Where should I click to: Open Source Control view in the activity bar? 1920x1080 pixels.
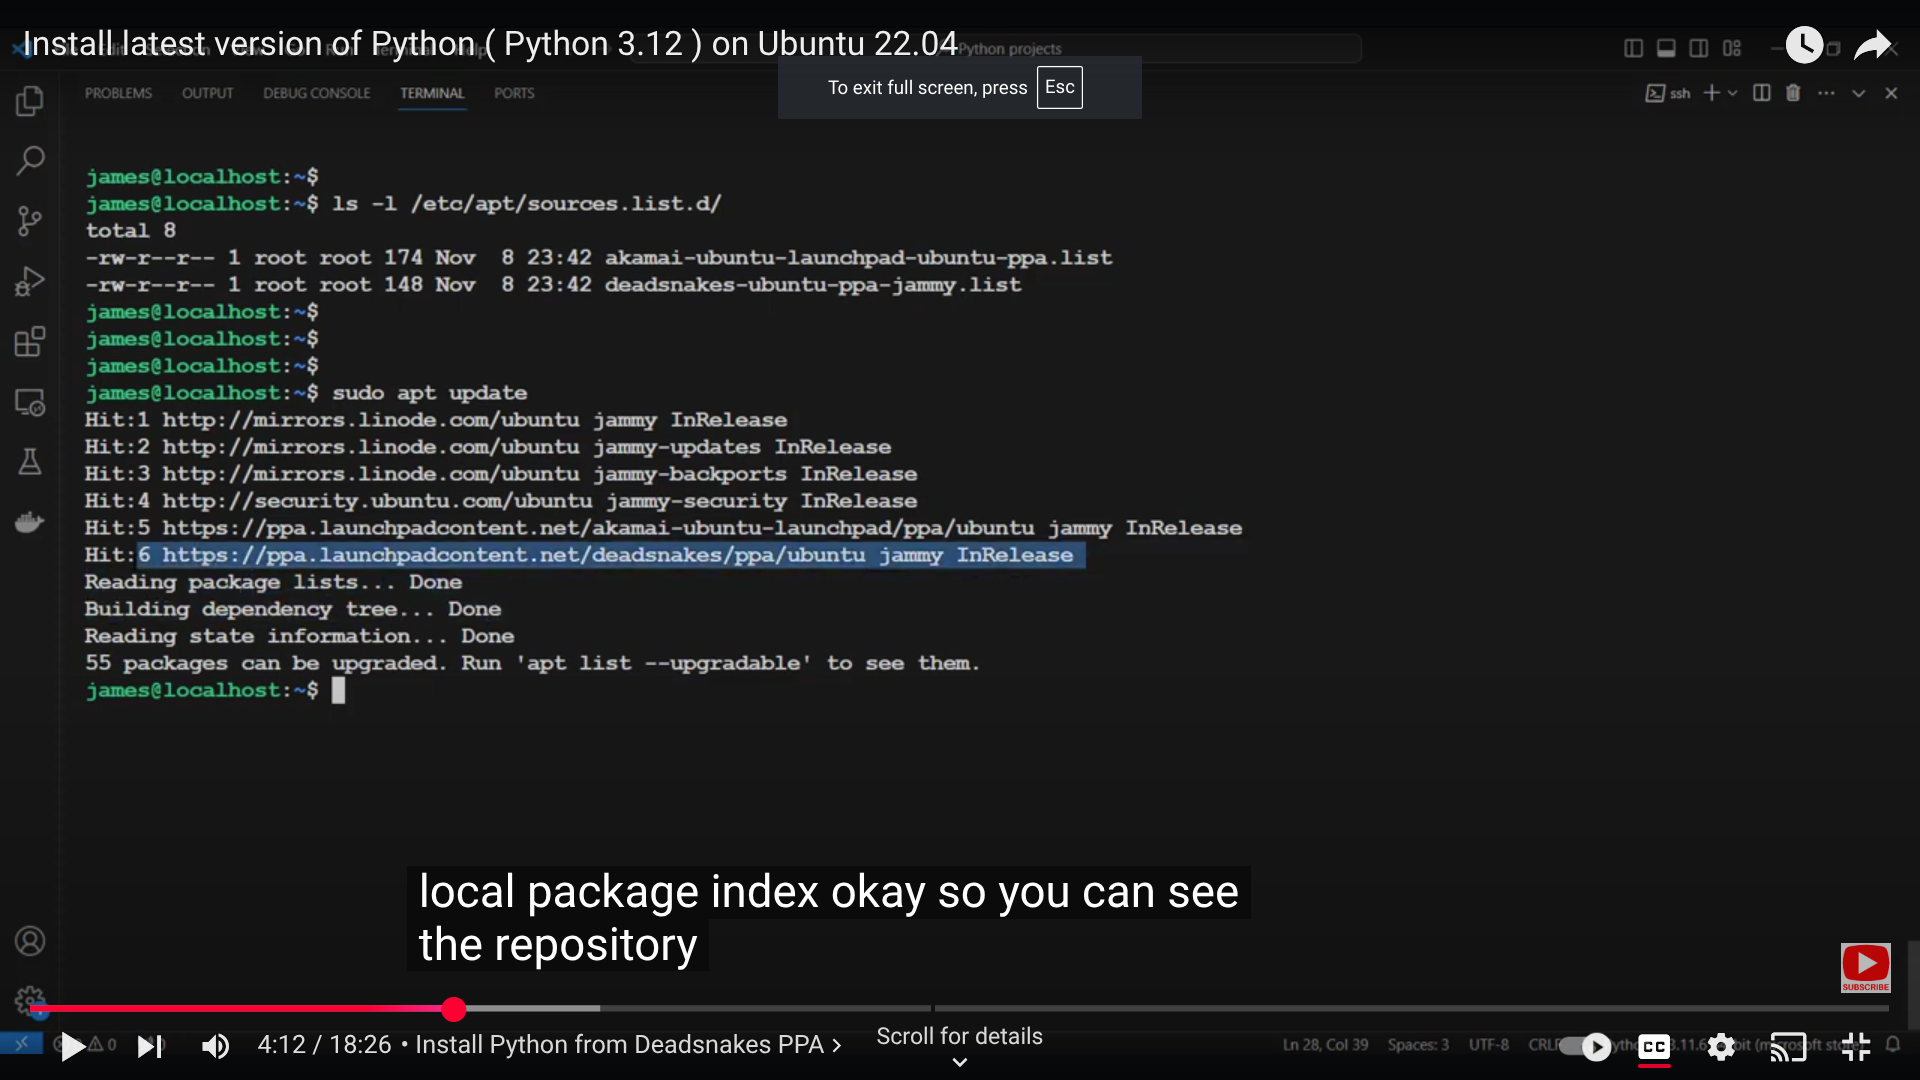(30, 221)
